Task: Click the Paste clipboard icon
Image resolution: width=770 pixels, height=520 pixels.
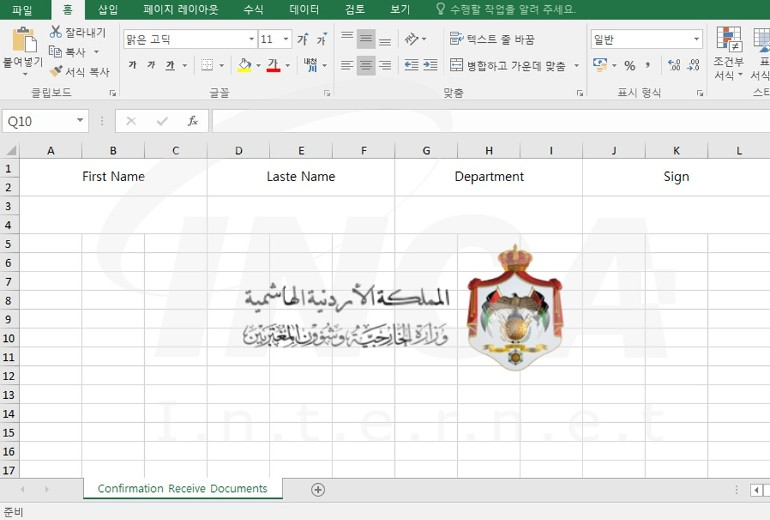Action: [x=24, y=40]
